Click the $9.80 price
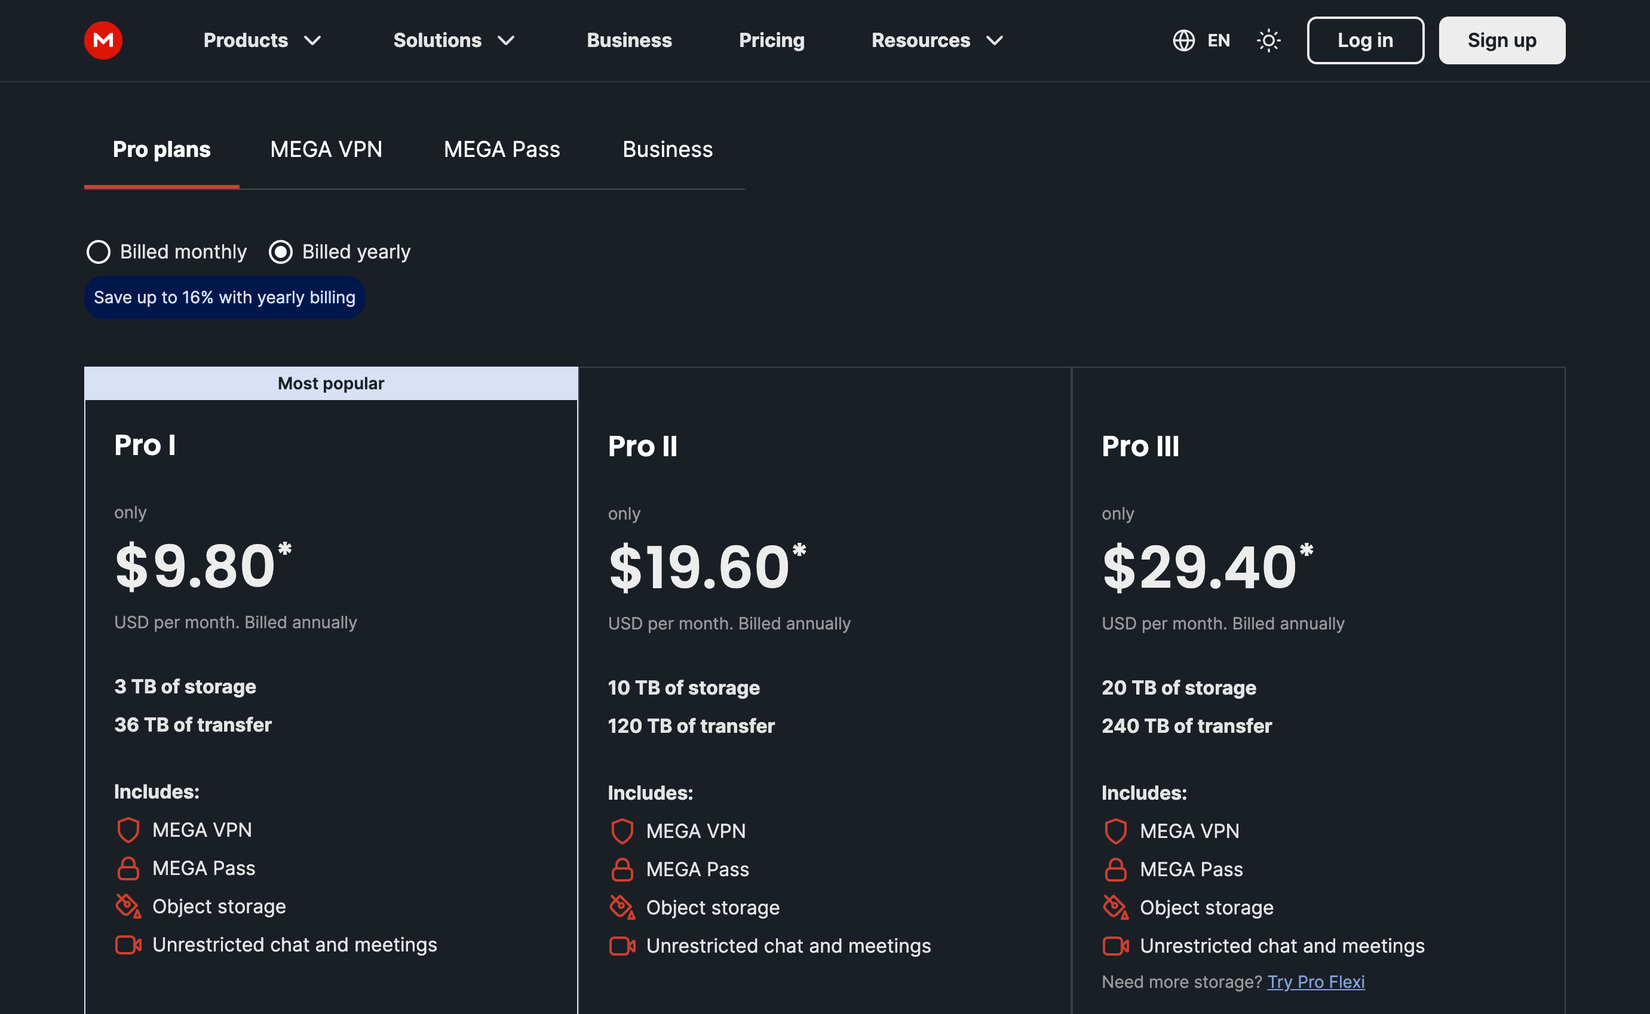This screenshot has height=1014, width=1650. [203, 566]
